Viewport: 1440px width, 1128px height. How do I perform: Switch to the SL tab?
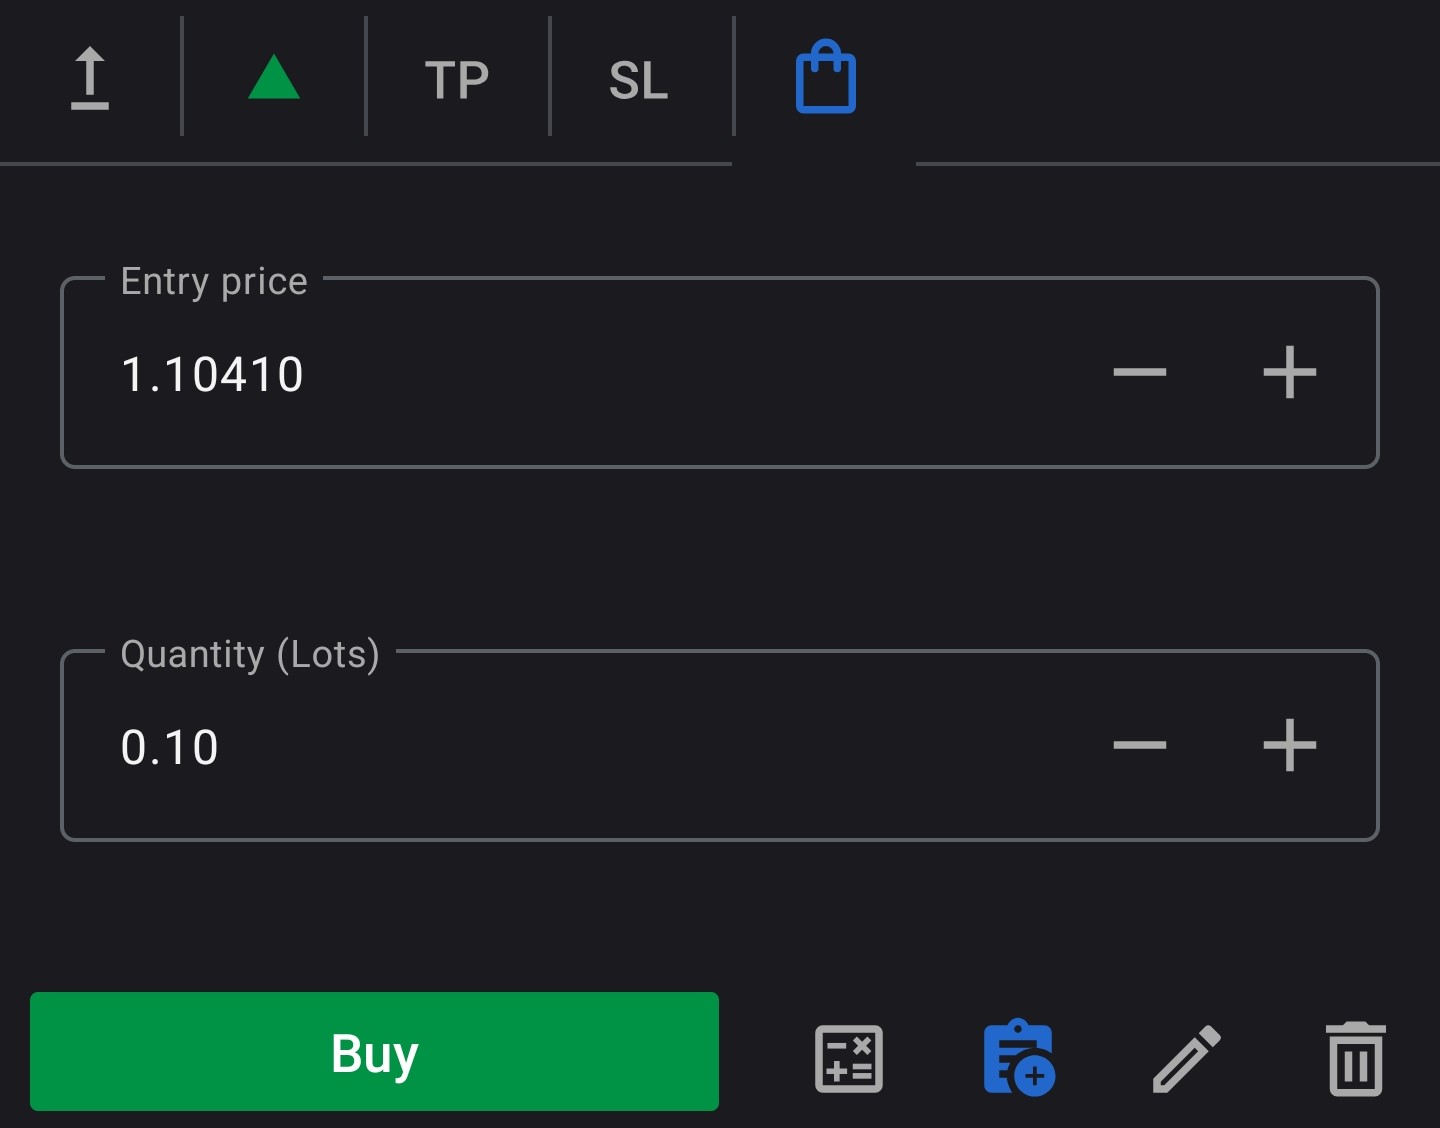638,78
